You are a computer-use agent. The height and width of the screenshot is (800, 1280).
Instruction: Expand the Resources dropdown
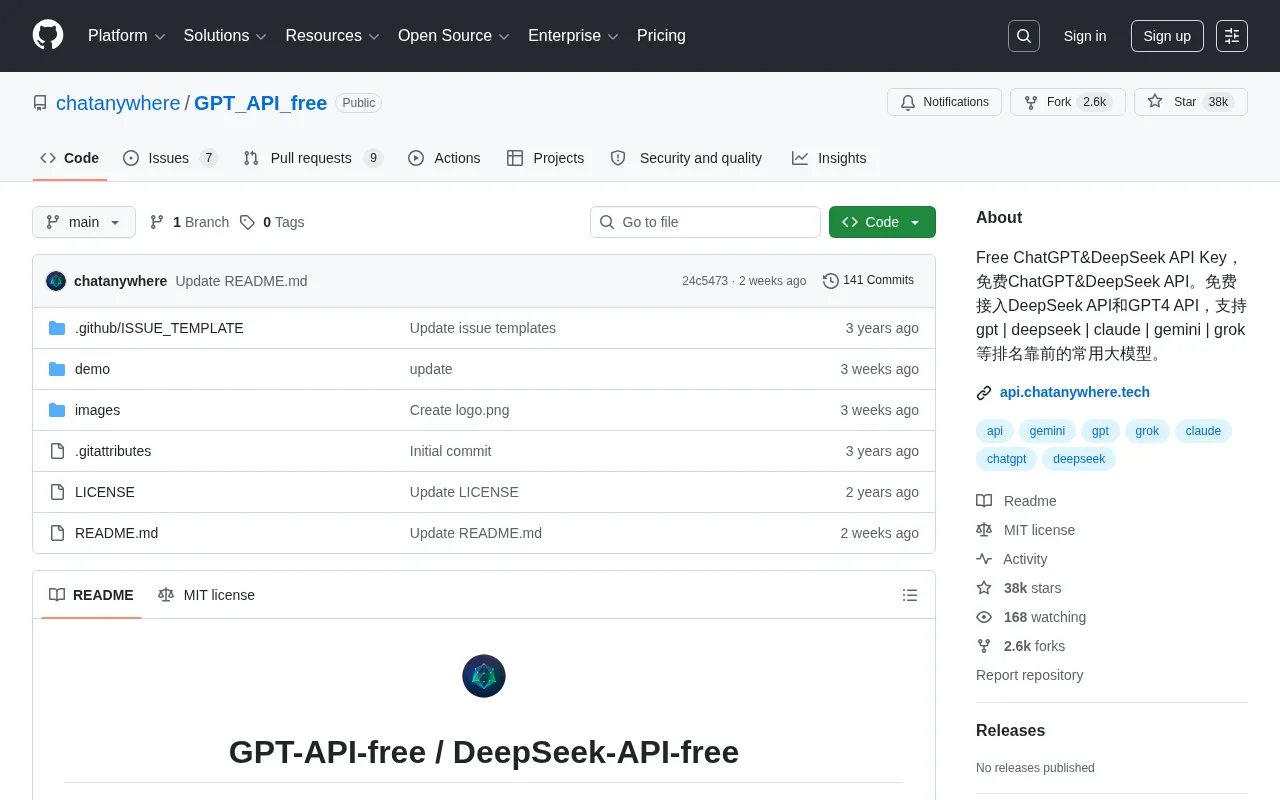(x=333, y=36)
